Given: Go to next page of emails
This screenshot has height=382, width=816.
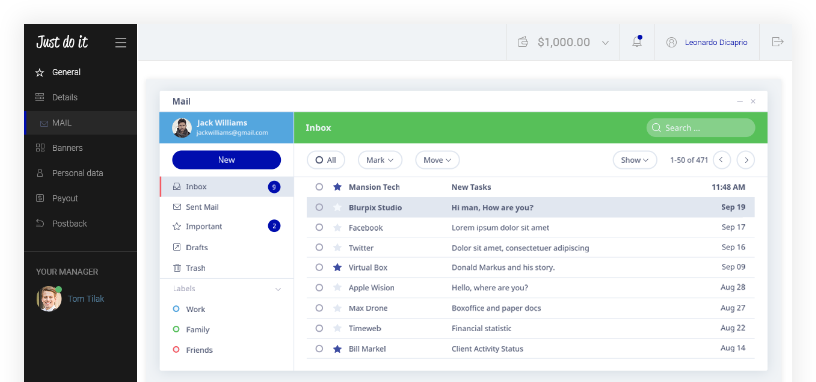Looking at the screenshot, I should pos(746,160).
